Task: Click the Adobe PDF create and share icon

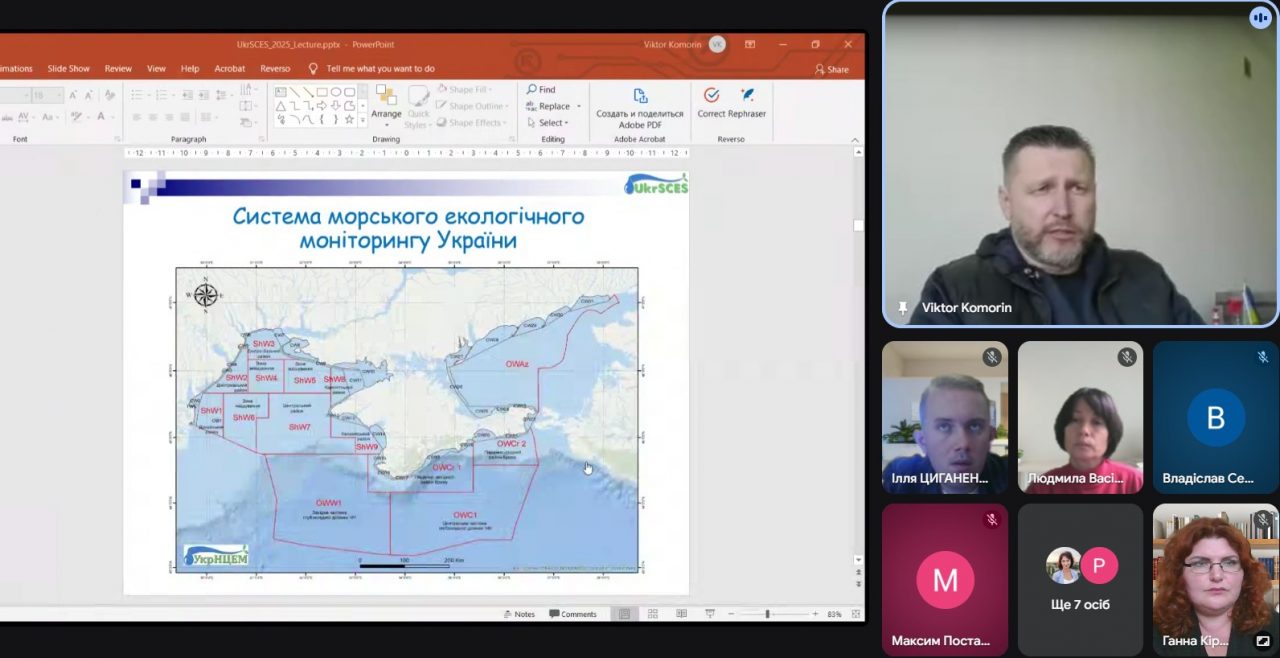Action: [640, 95]
